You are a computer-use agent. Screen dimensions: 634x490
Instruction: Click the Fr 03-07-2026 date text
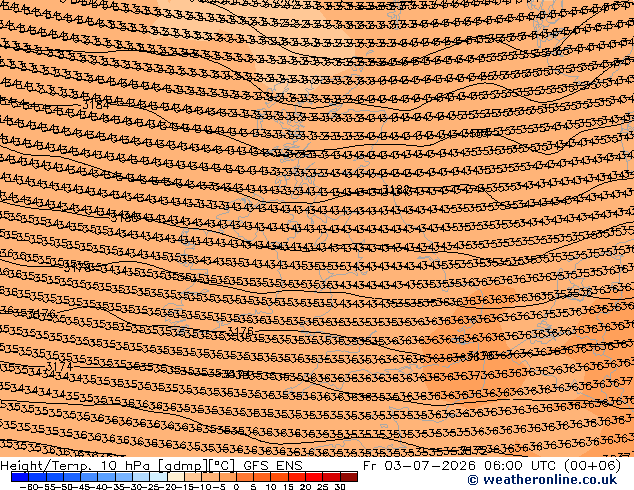click(419, 466)
